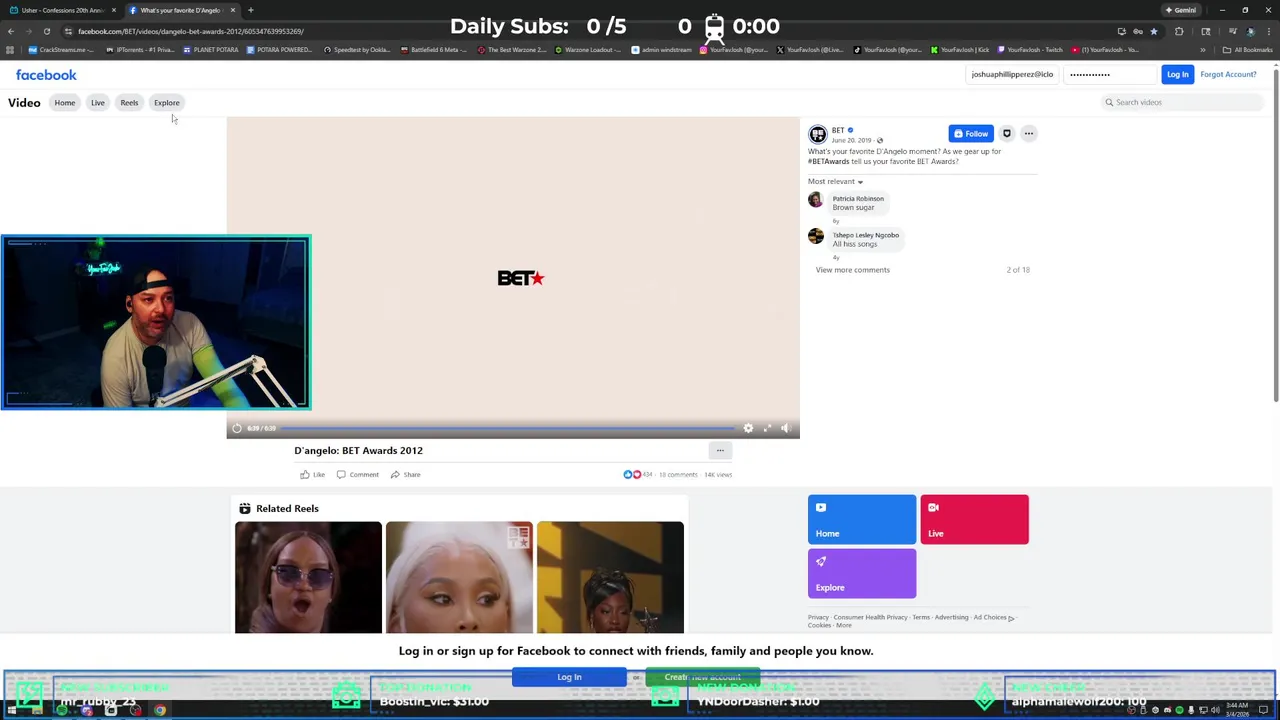Go to Video Home tab
This screenshot has width=1280, height=720.
64,103
